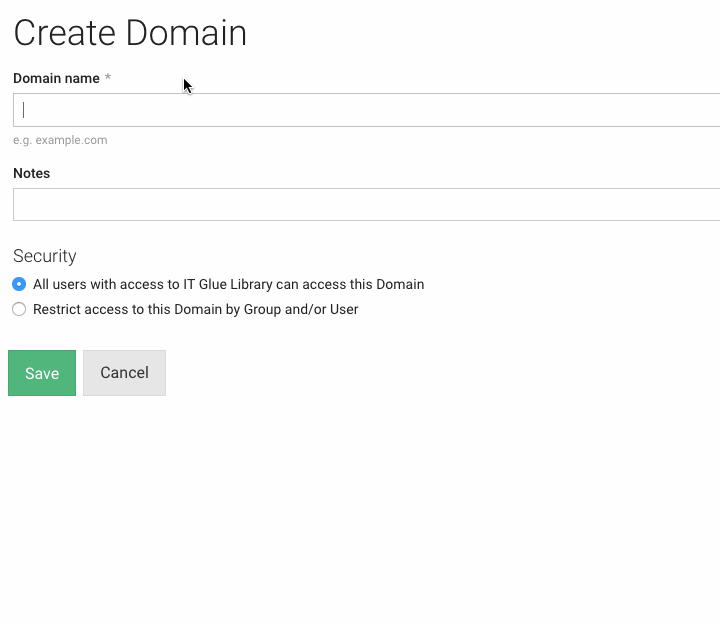Enable Restrict access by Group radio button
720x625 pixels.
[x=19, y=310]
